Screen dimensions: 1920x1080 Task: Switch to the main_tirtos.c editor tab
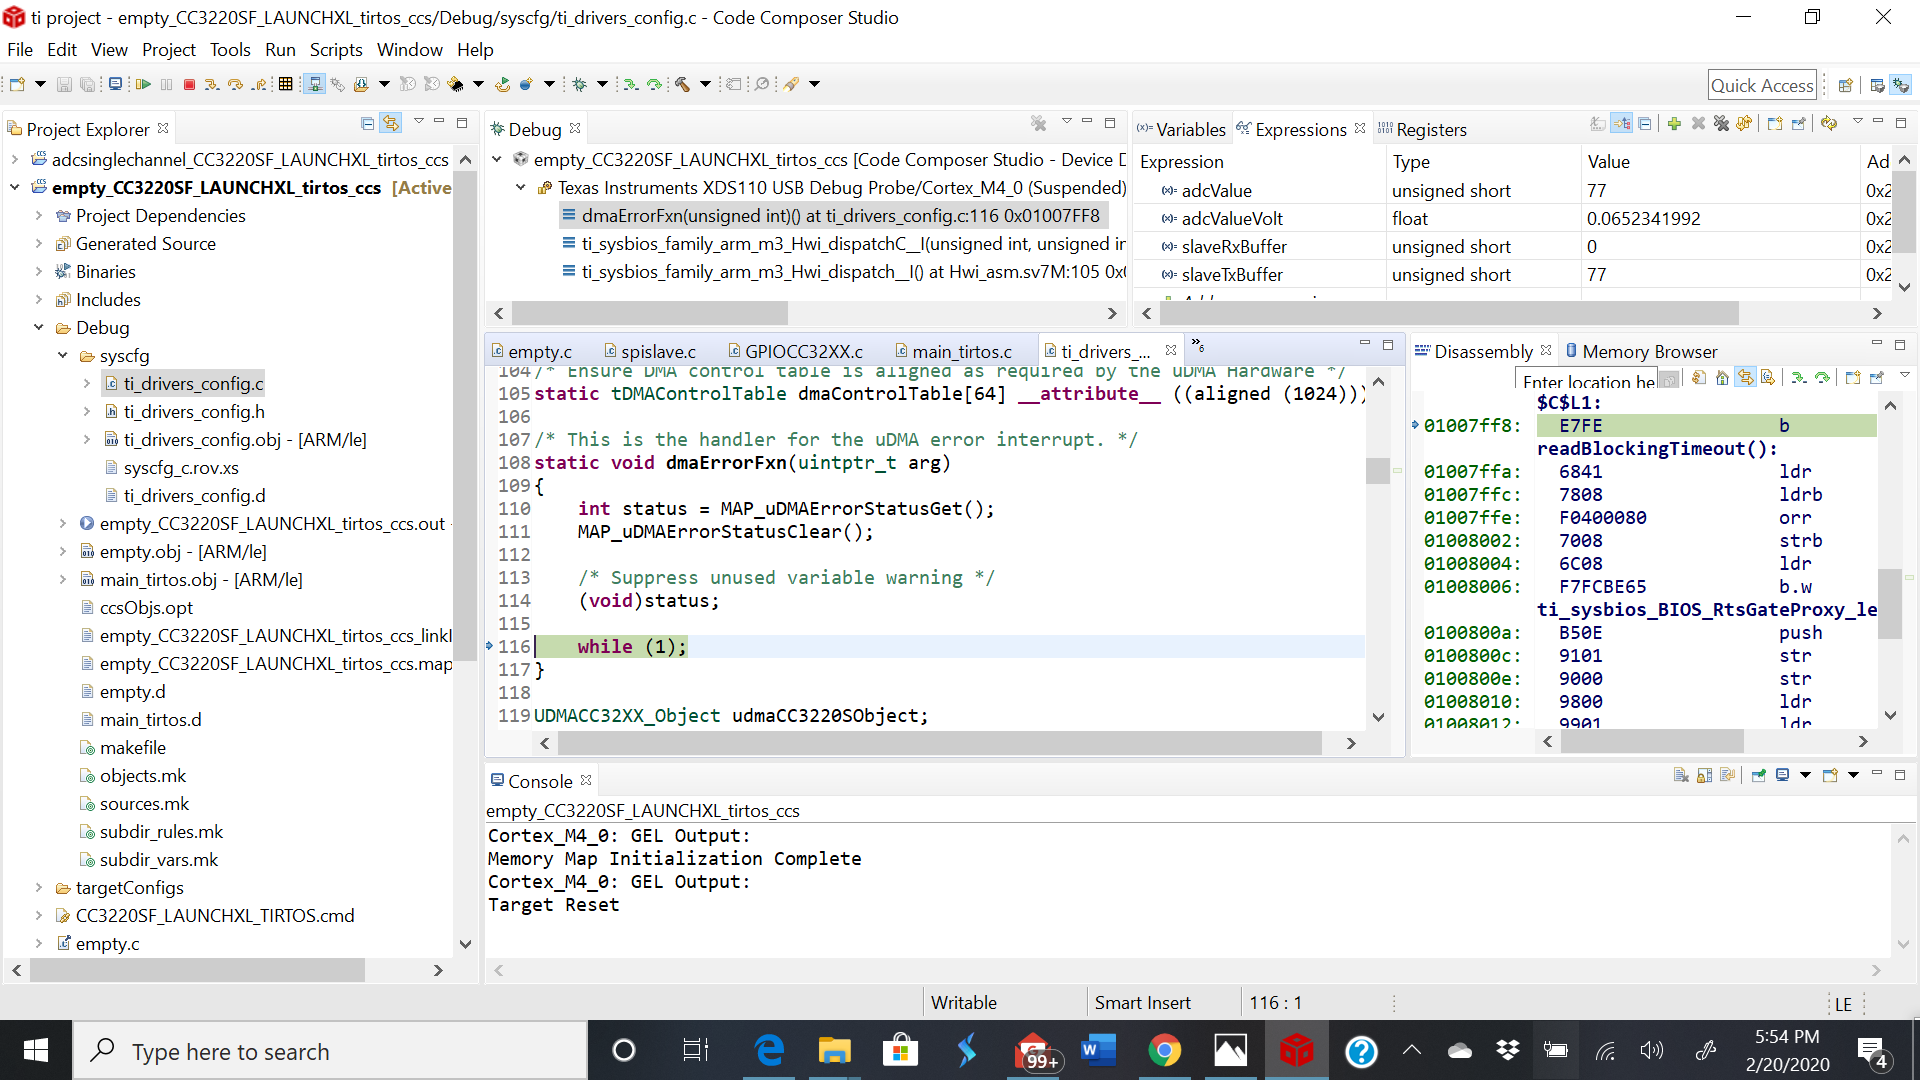[953, 352]
